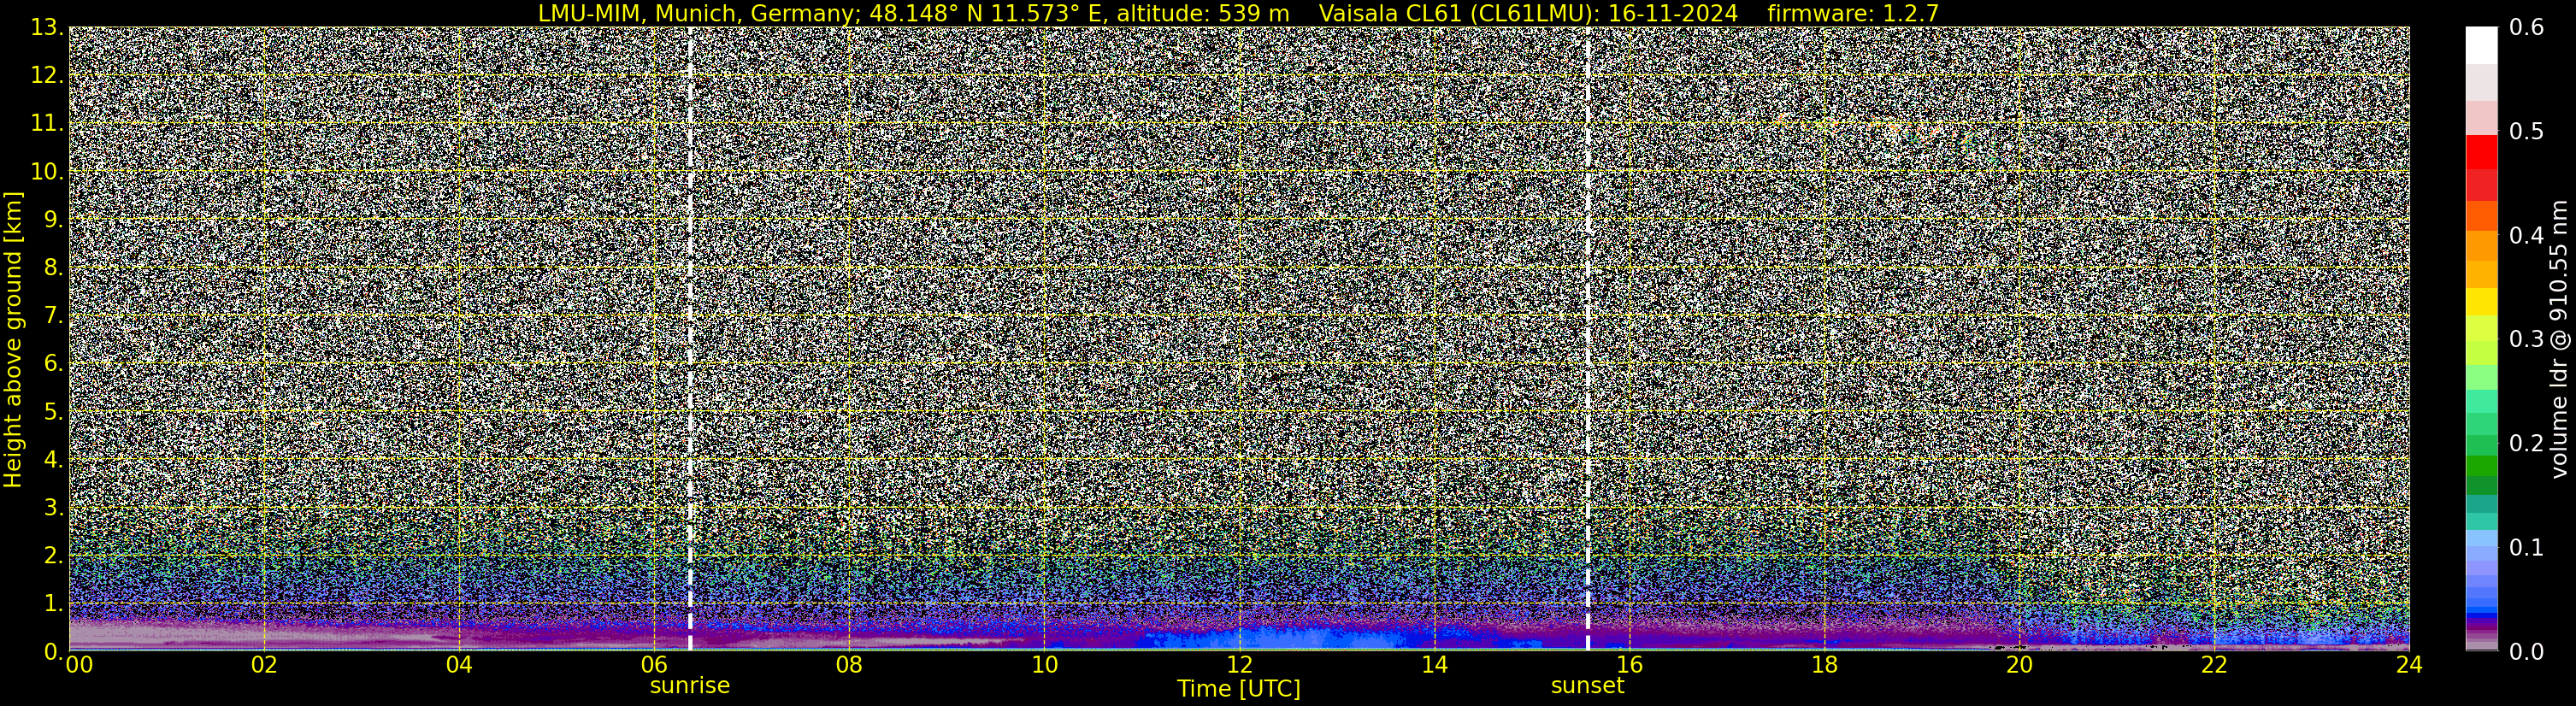Click the '24' time axis tick label
The width and height of the screenshot is (2576, 706).
(x=2409, y=665)
